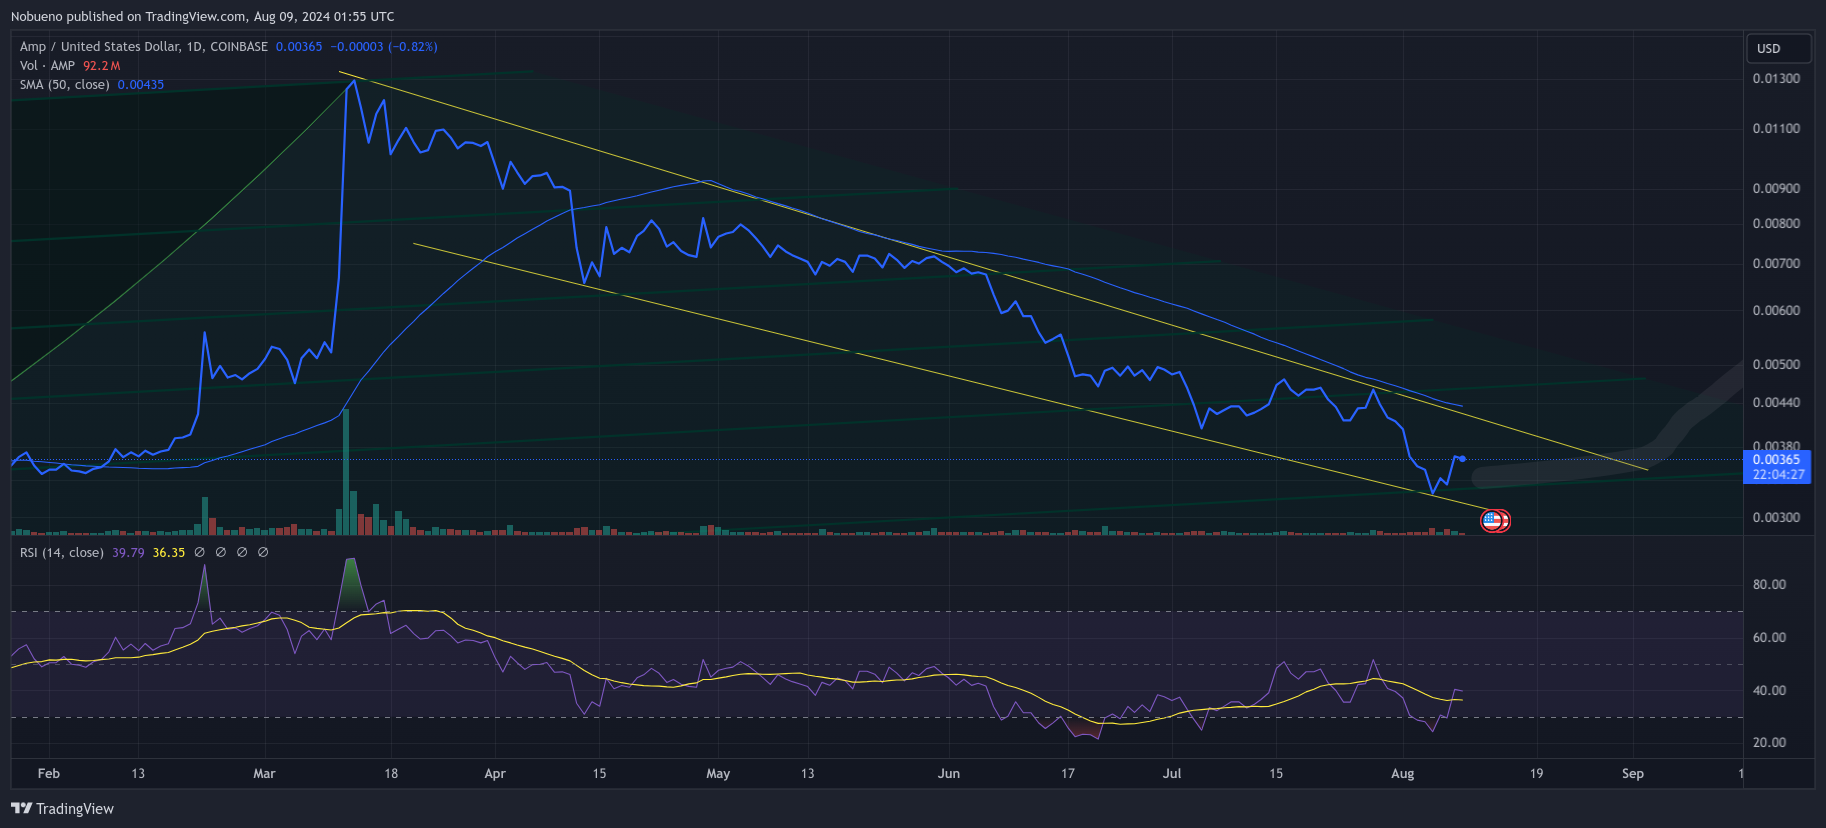Viewport: 1826px width, 828px height.
Task: Click the 0.00900 price axis label
Action: (1776, 188)
